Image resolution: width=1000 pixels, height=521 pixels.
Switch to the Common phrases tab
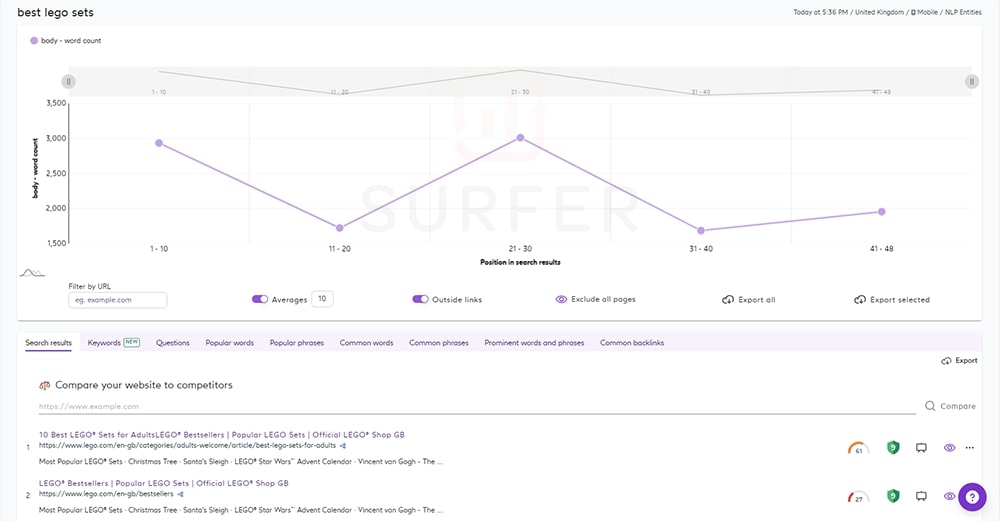click(x=439, y=342)
